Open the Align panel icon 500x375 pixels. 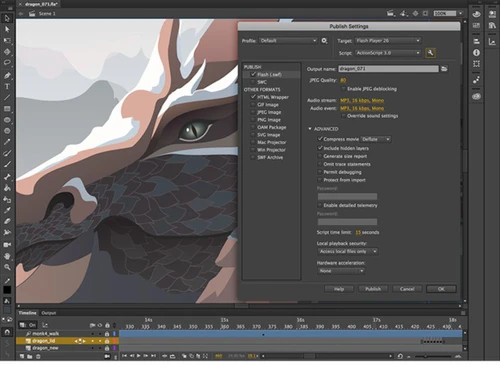pos(476,41)
